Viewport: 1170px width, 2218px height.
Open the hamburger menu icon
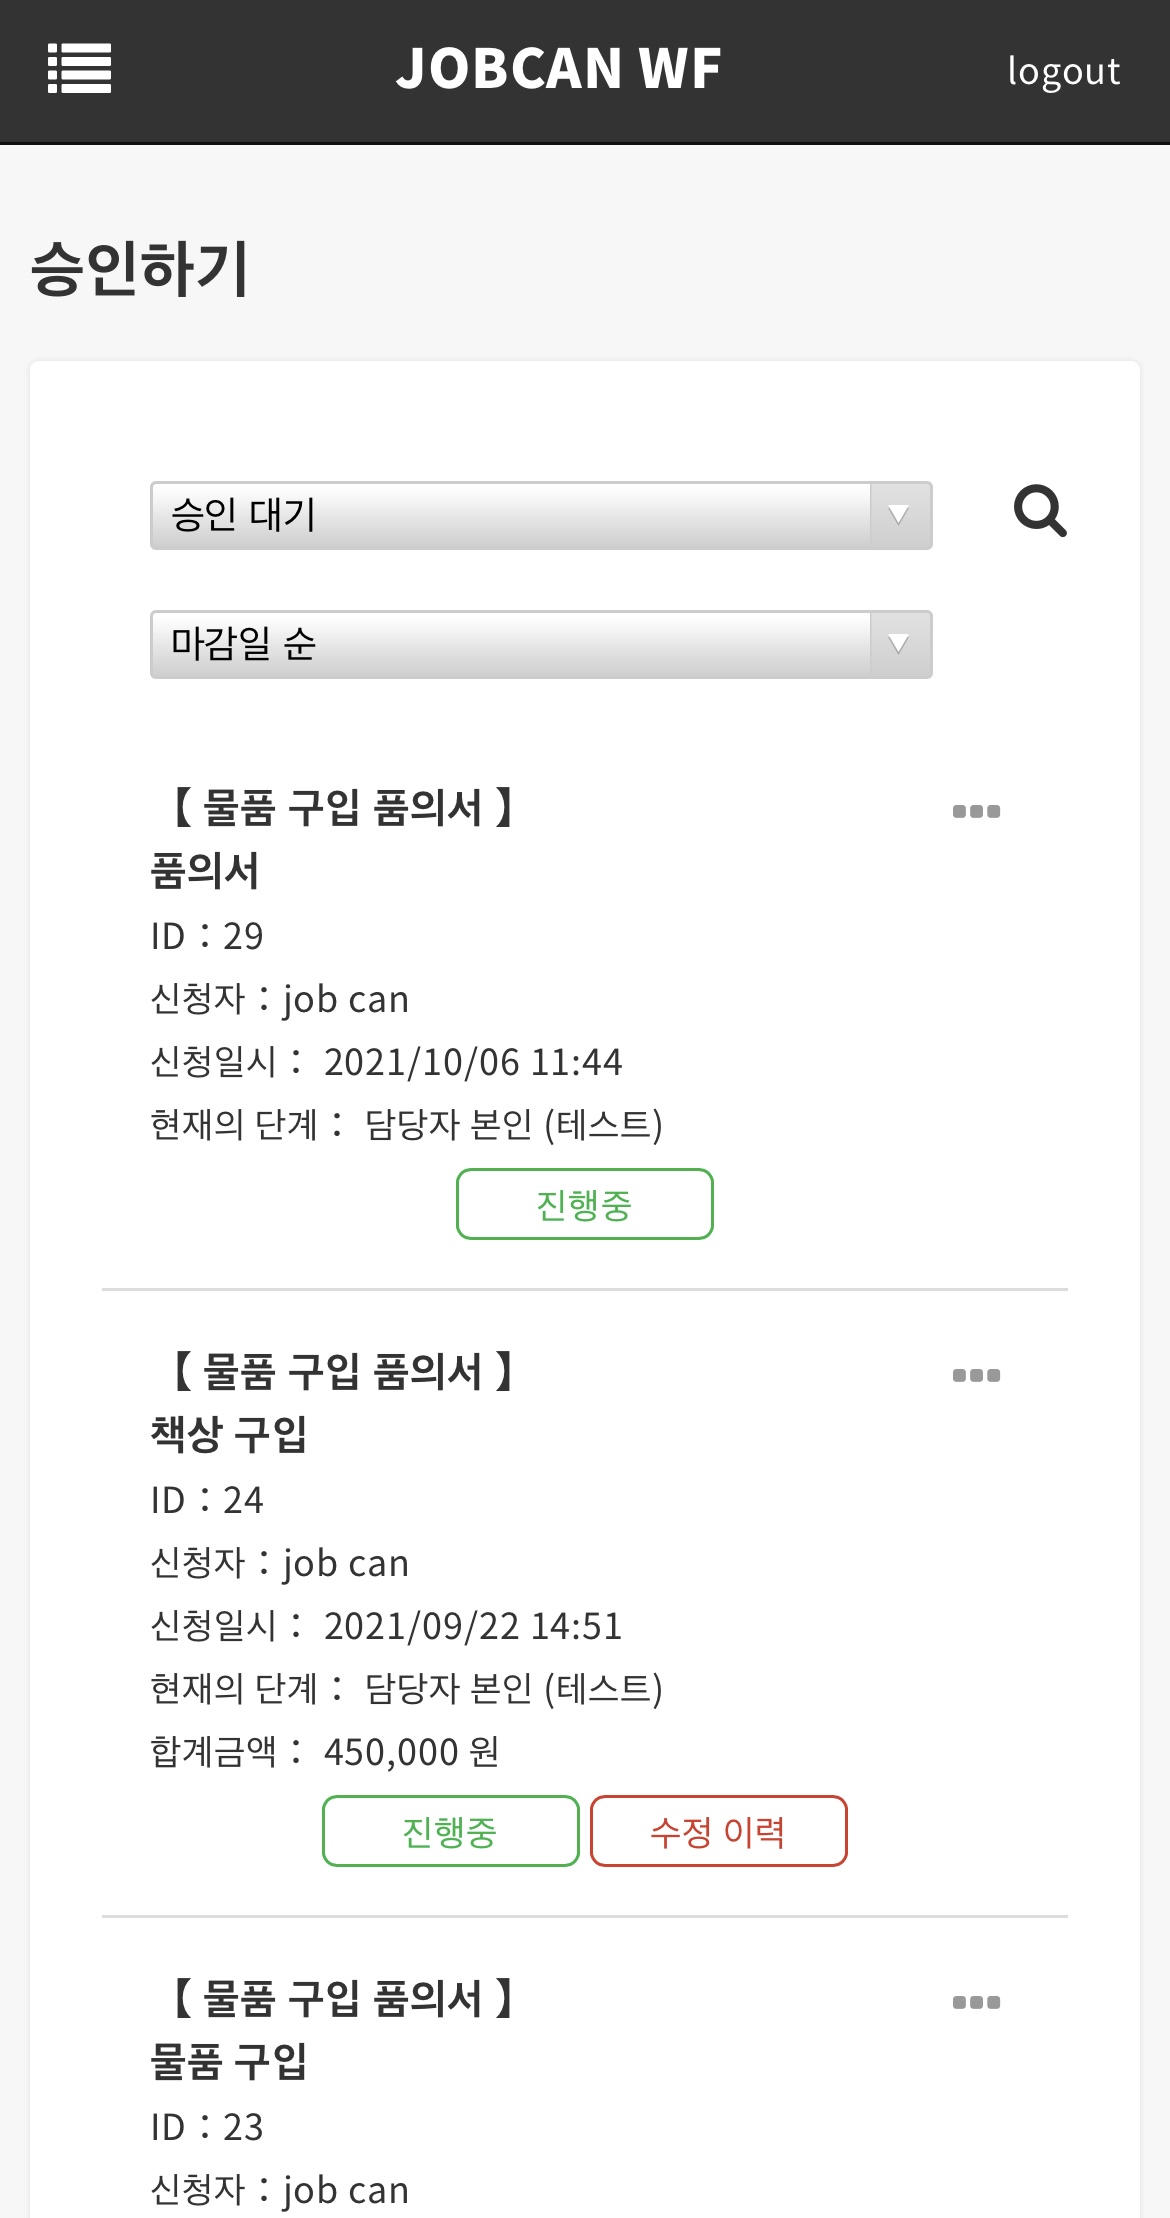pos(79,69)
